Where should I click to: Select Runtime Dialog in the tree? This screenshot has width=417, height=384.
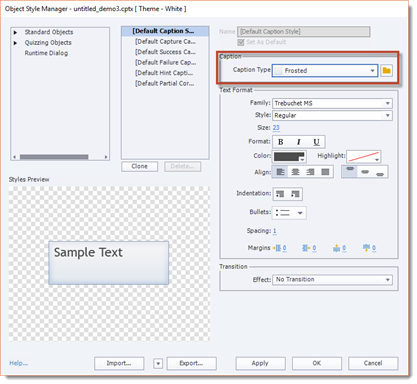46,53
